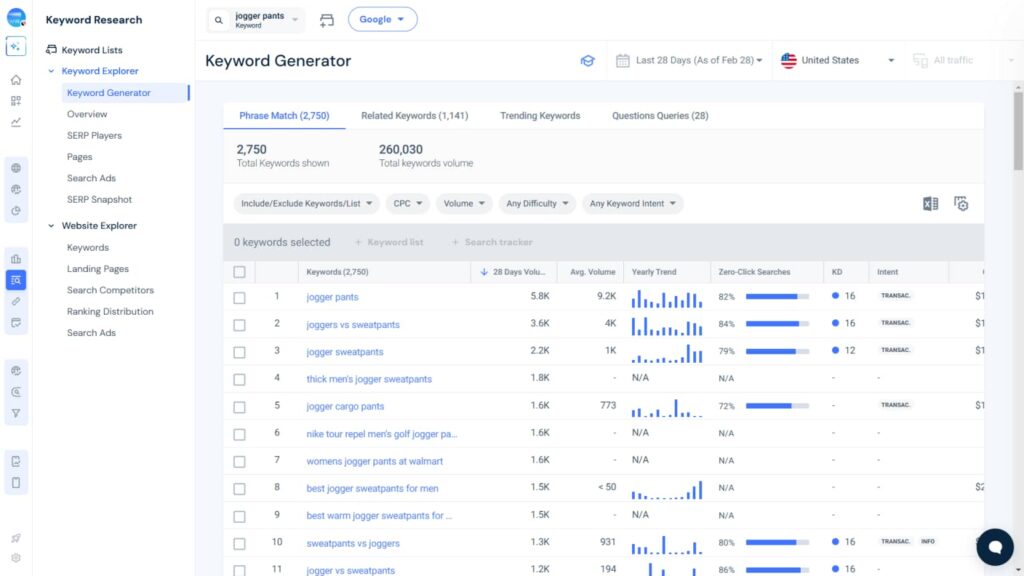The width and height of the screenshot is (1024, 576).
Task: Open the line chart trends icon in sidebar
Action: (x=14, y=120)
